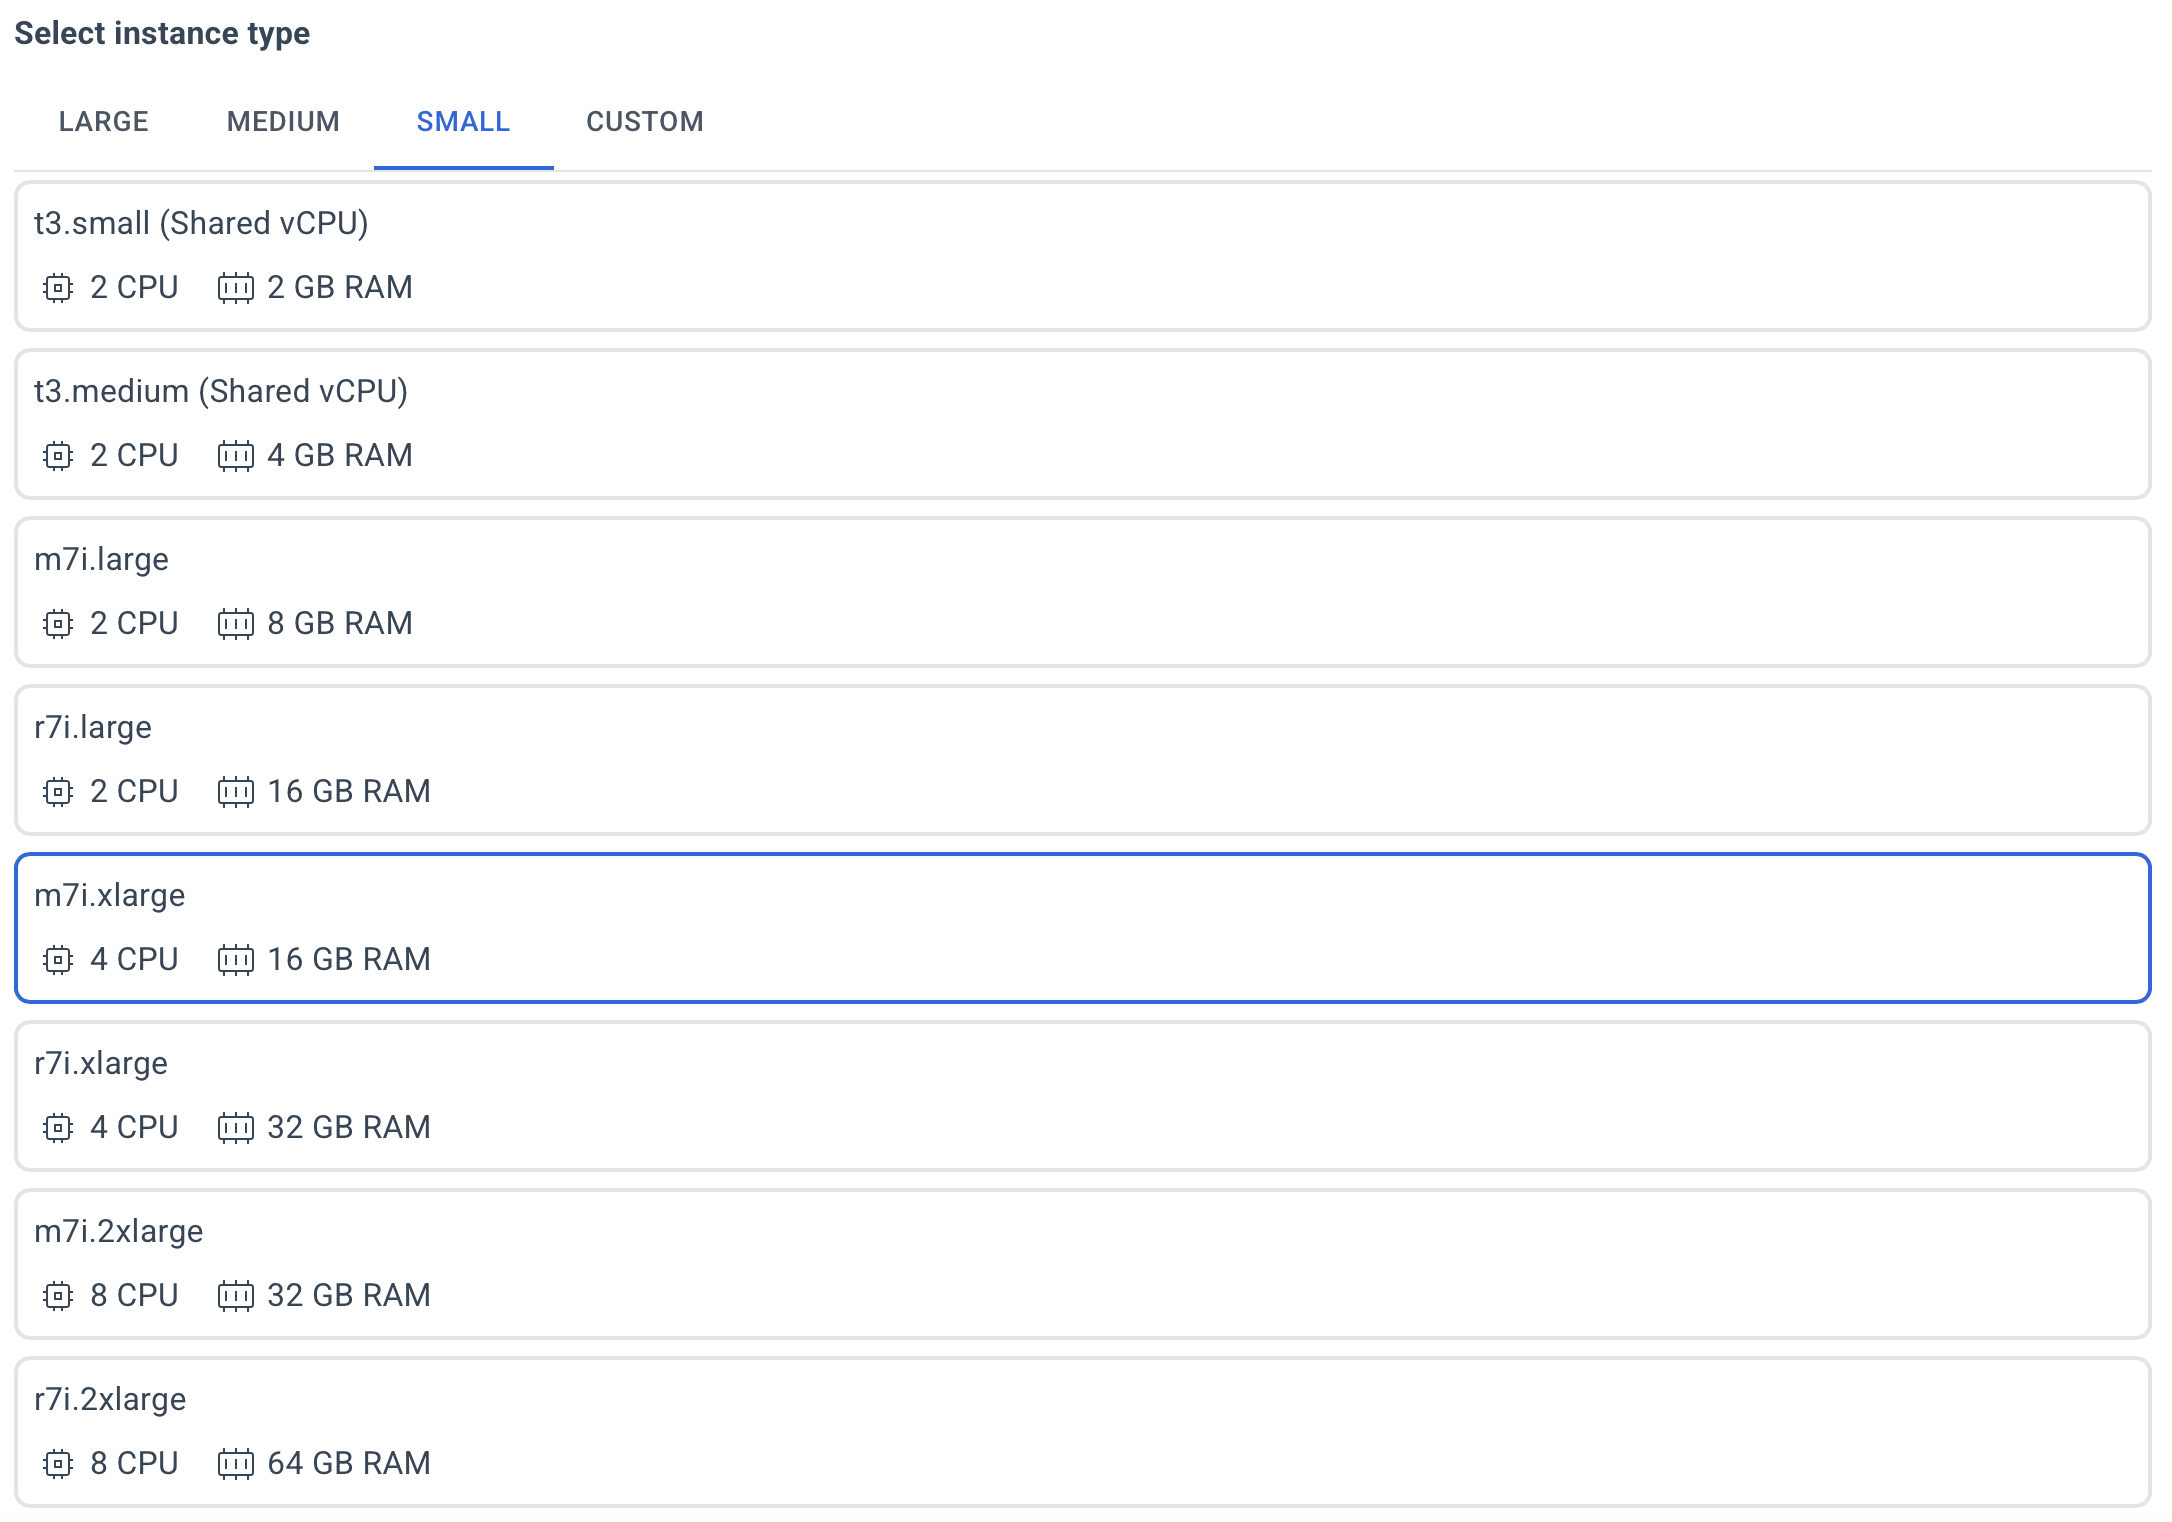Click the selected m7i.xlarge card
The image size is (2172, 1522).
(1082, 928)
